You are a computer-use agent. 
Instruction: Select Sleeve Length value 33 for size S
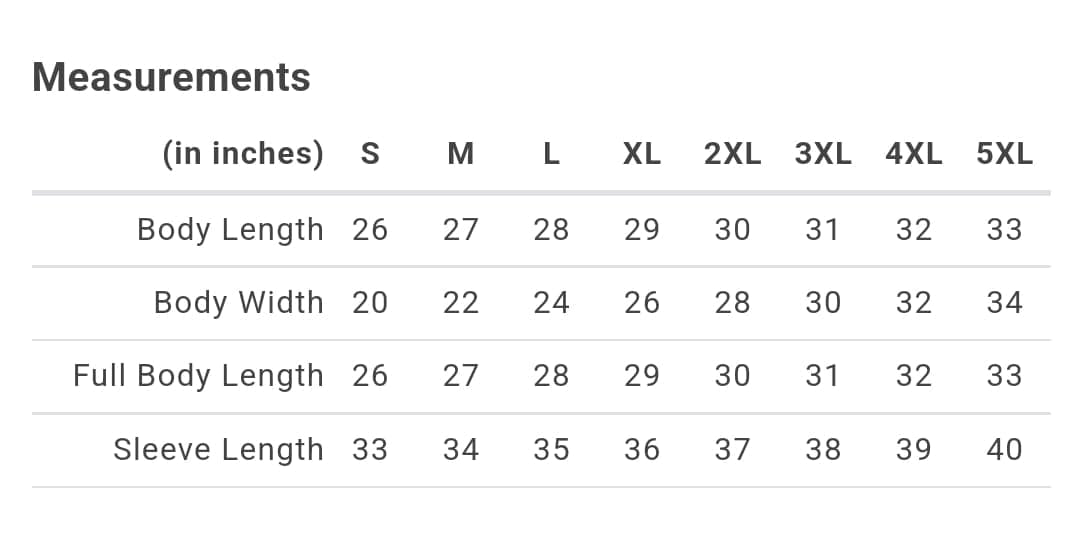pos(370,450)
